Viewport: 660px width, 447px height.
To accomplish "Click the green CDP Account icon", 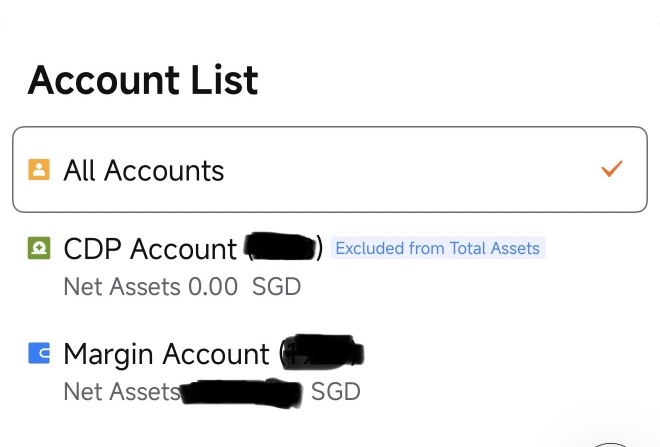I will click(39, 248).
